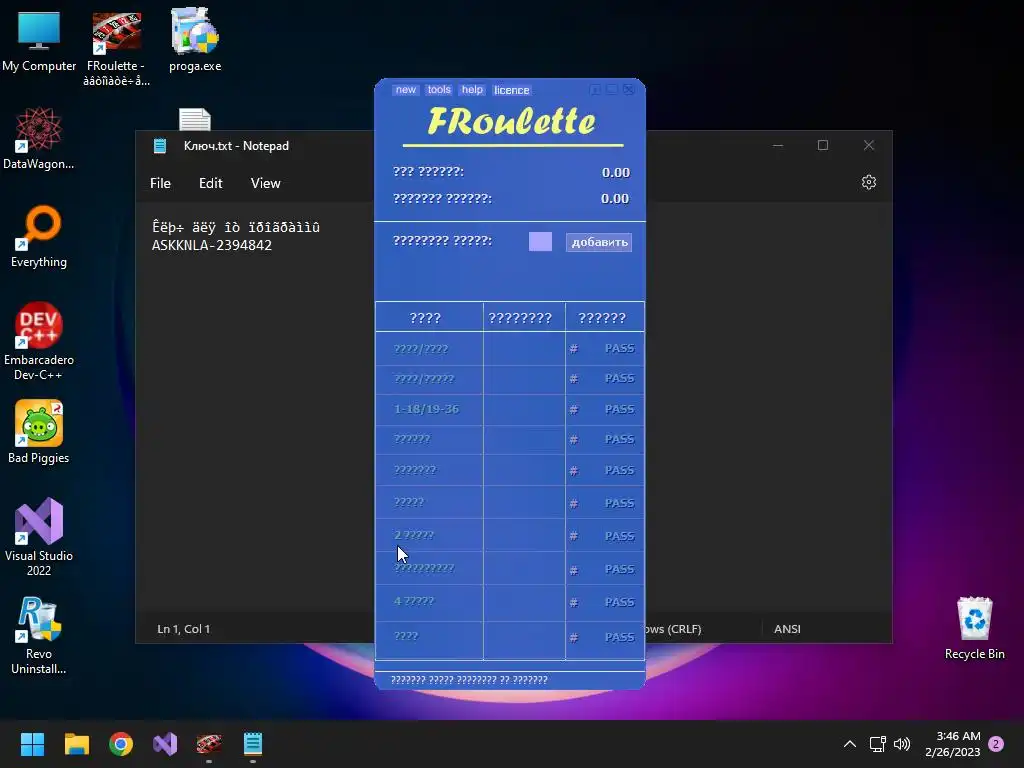The height and width of the screenshot is (768, 1024).
Task: Open FRoulette 'new' menu
Action: (x=406, y=89)
